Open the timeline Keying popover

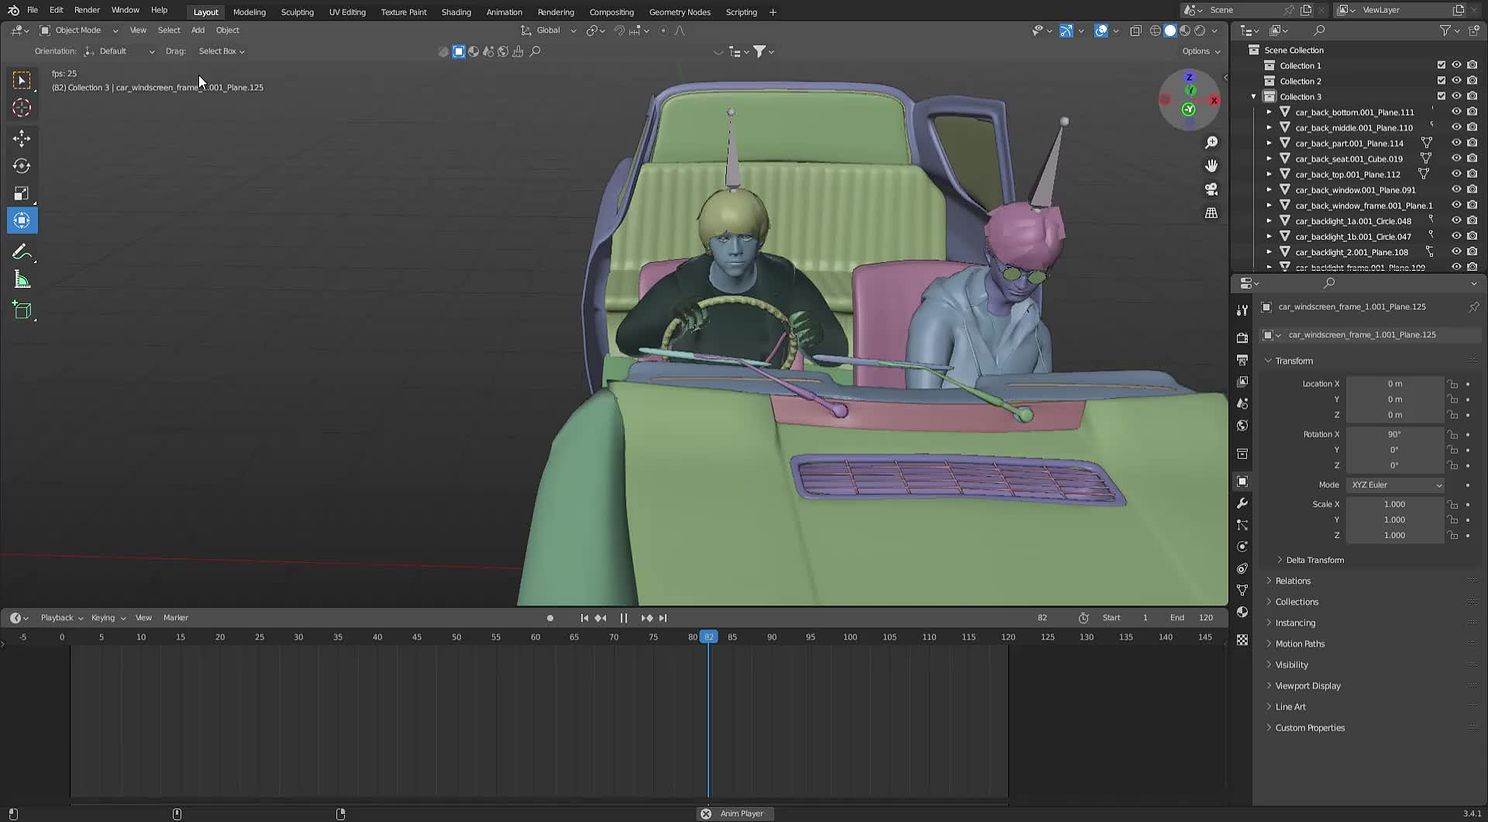[x=108, y=618]
